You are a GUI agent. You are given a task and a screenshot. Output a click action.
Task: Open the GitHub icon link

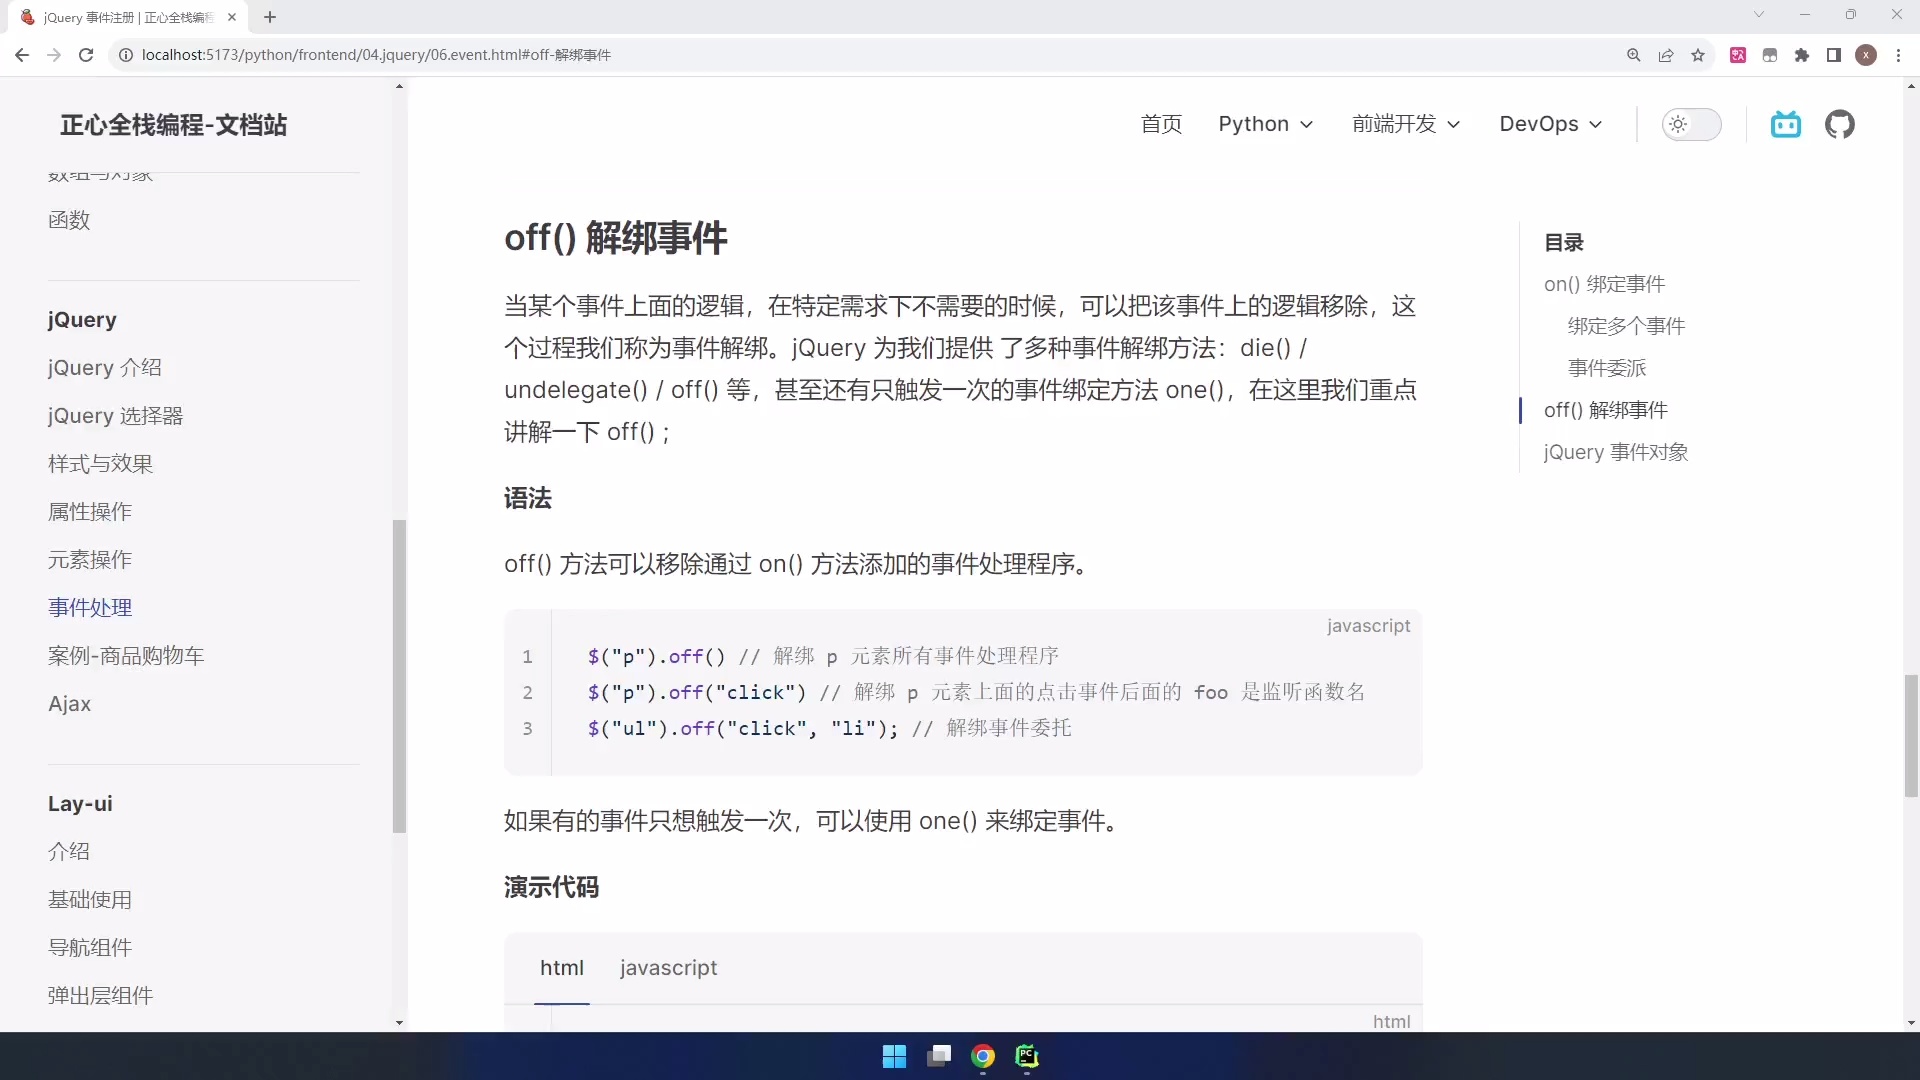(1839, 124)
